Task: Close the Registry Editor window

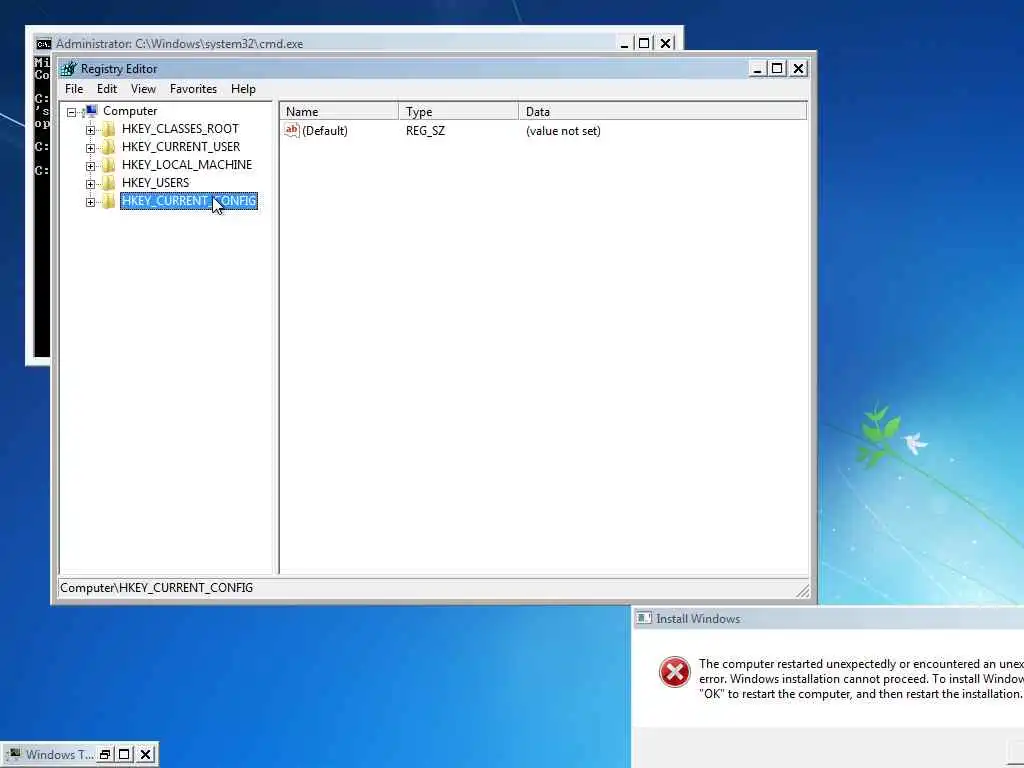Action: pos(798,69)
